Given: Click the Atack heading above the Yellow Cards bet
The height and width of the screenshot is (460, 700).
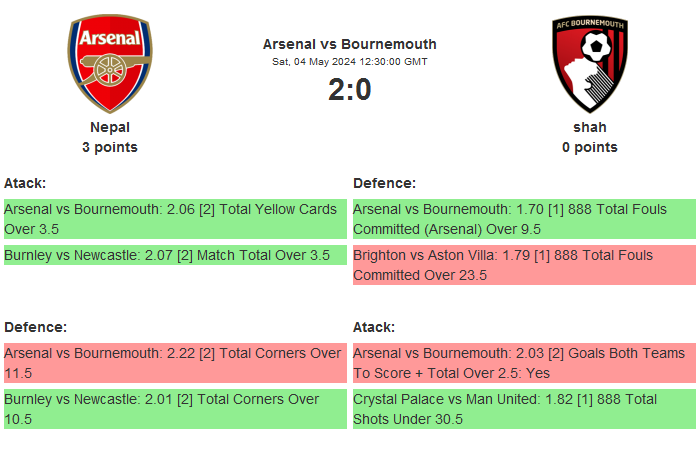Looking at the screenshot, I should 25,183.
